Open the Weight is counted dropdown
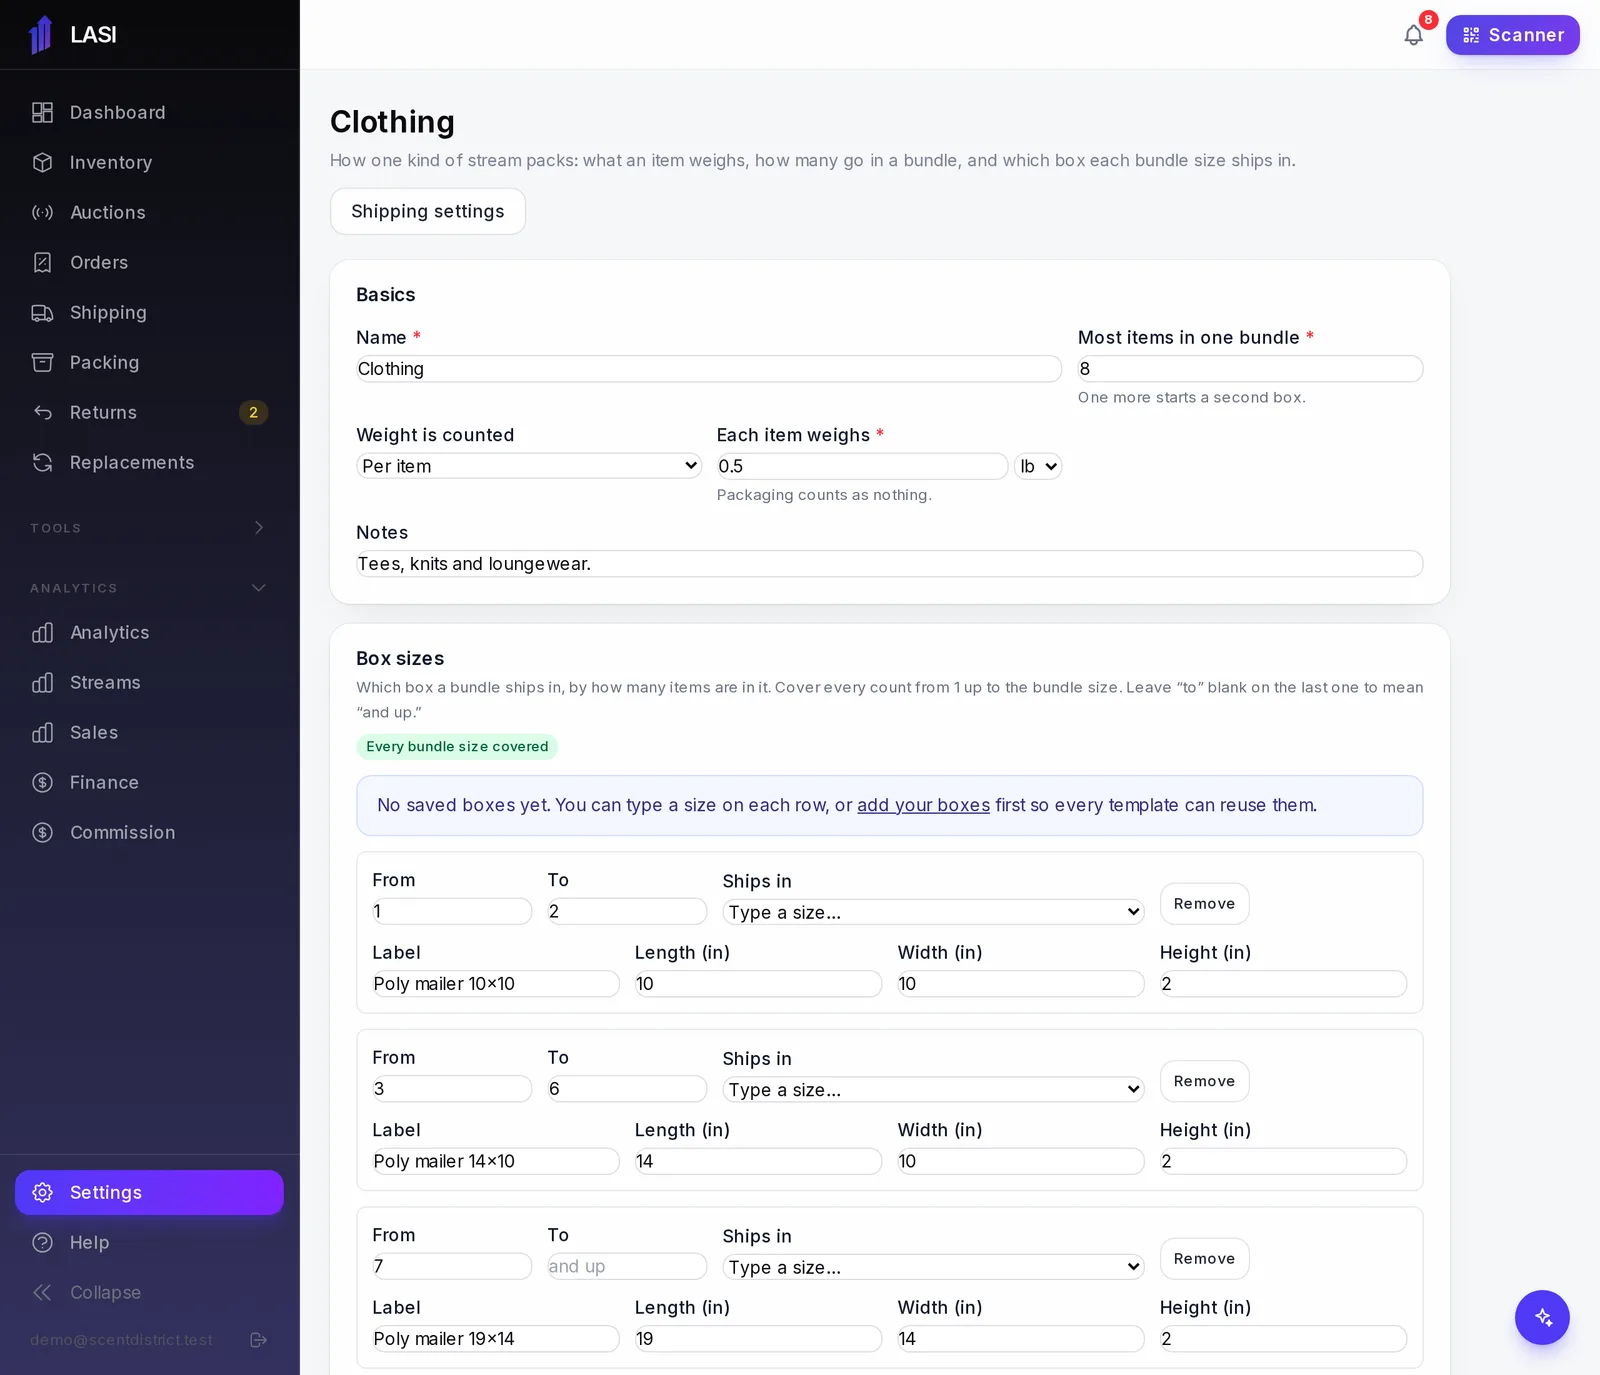Image resolution: width=1600 pixels, height=1375 pixels. coord(529,466)
